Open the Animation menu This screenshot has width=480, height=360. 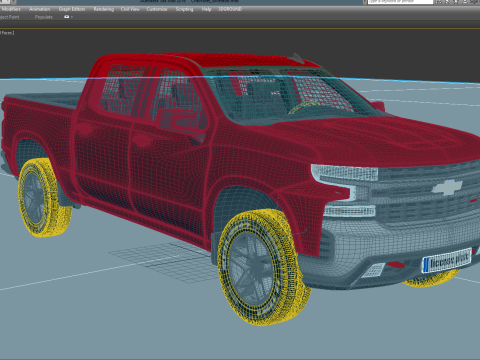(x=39, y=9)
